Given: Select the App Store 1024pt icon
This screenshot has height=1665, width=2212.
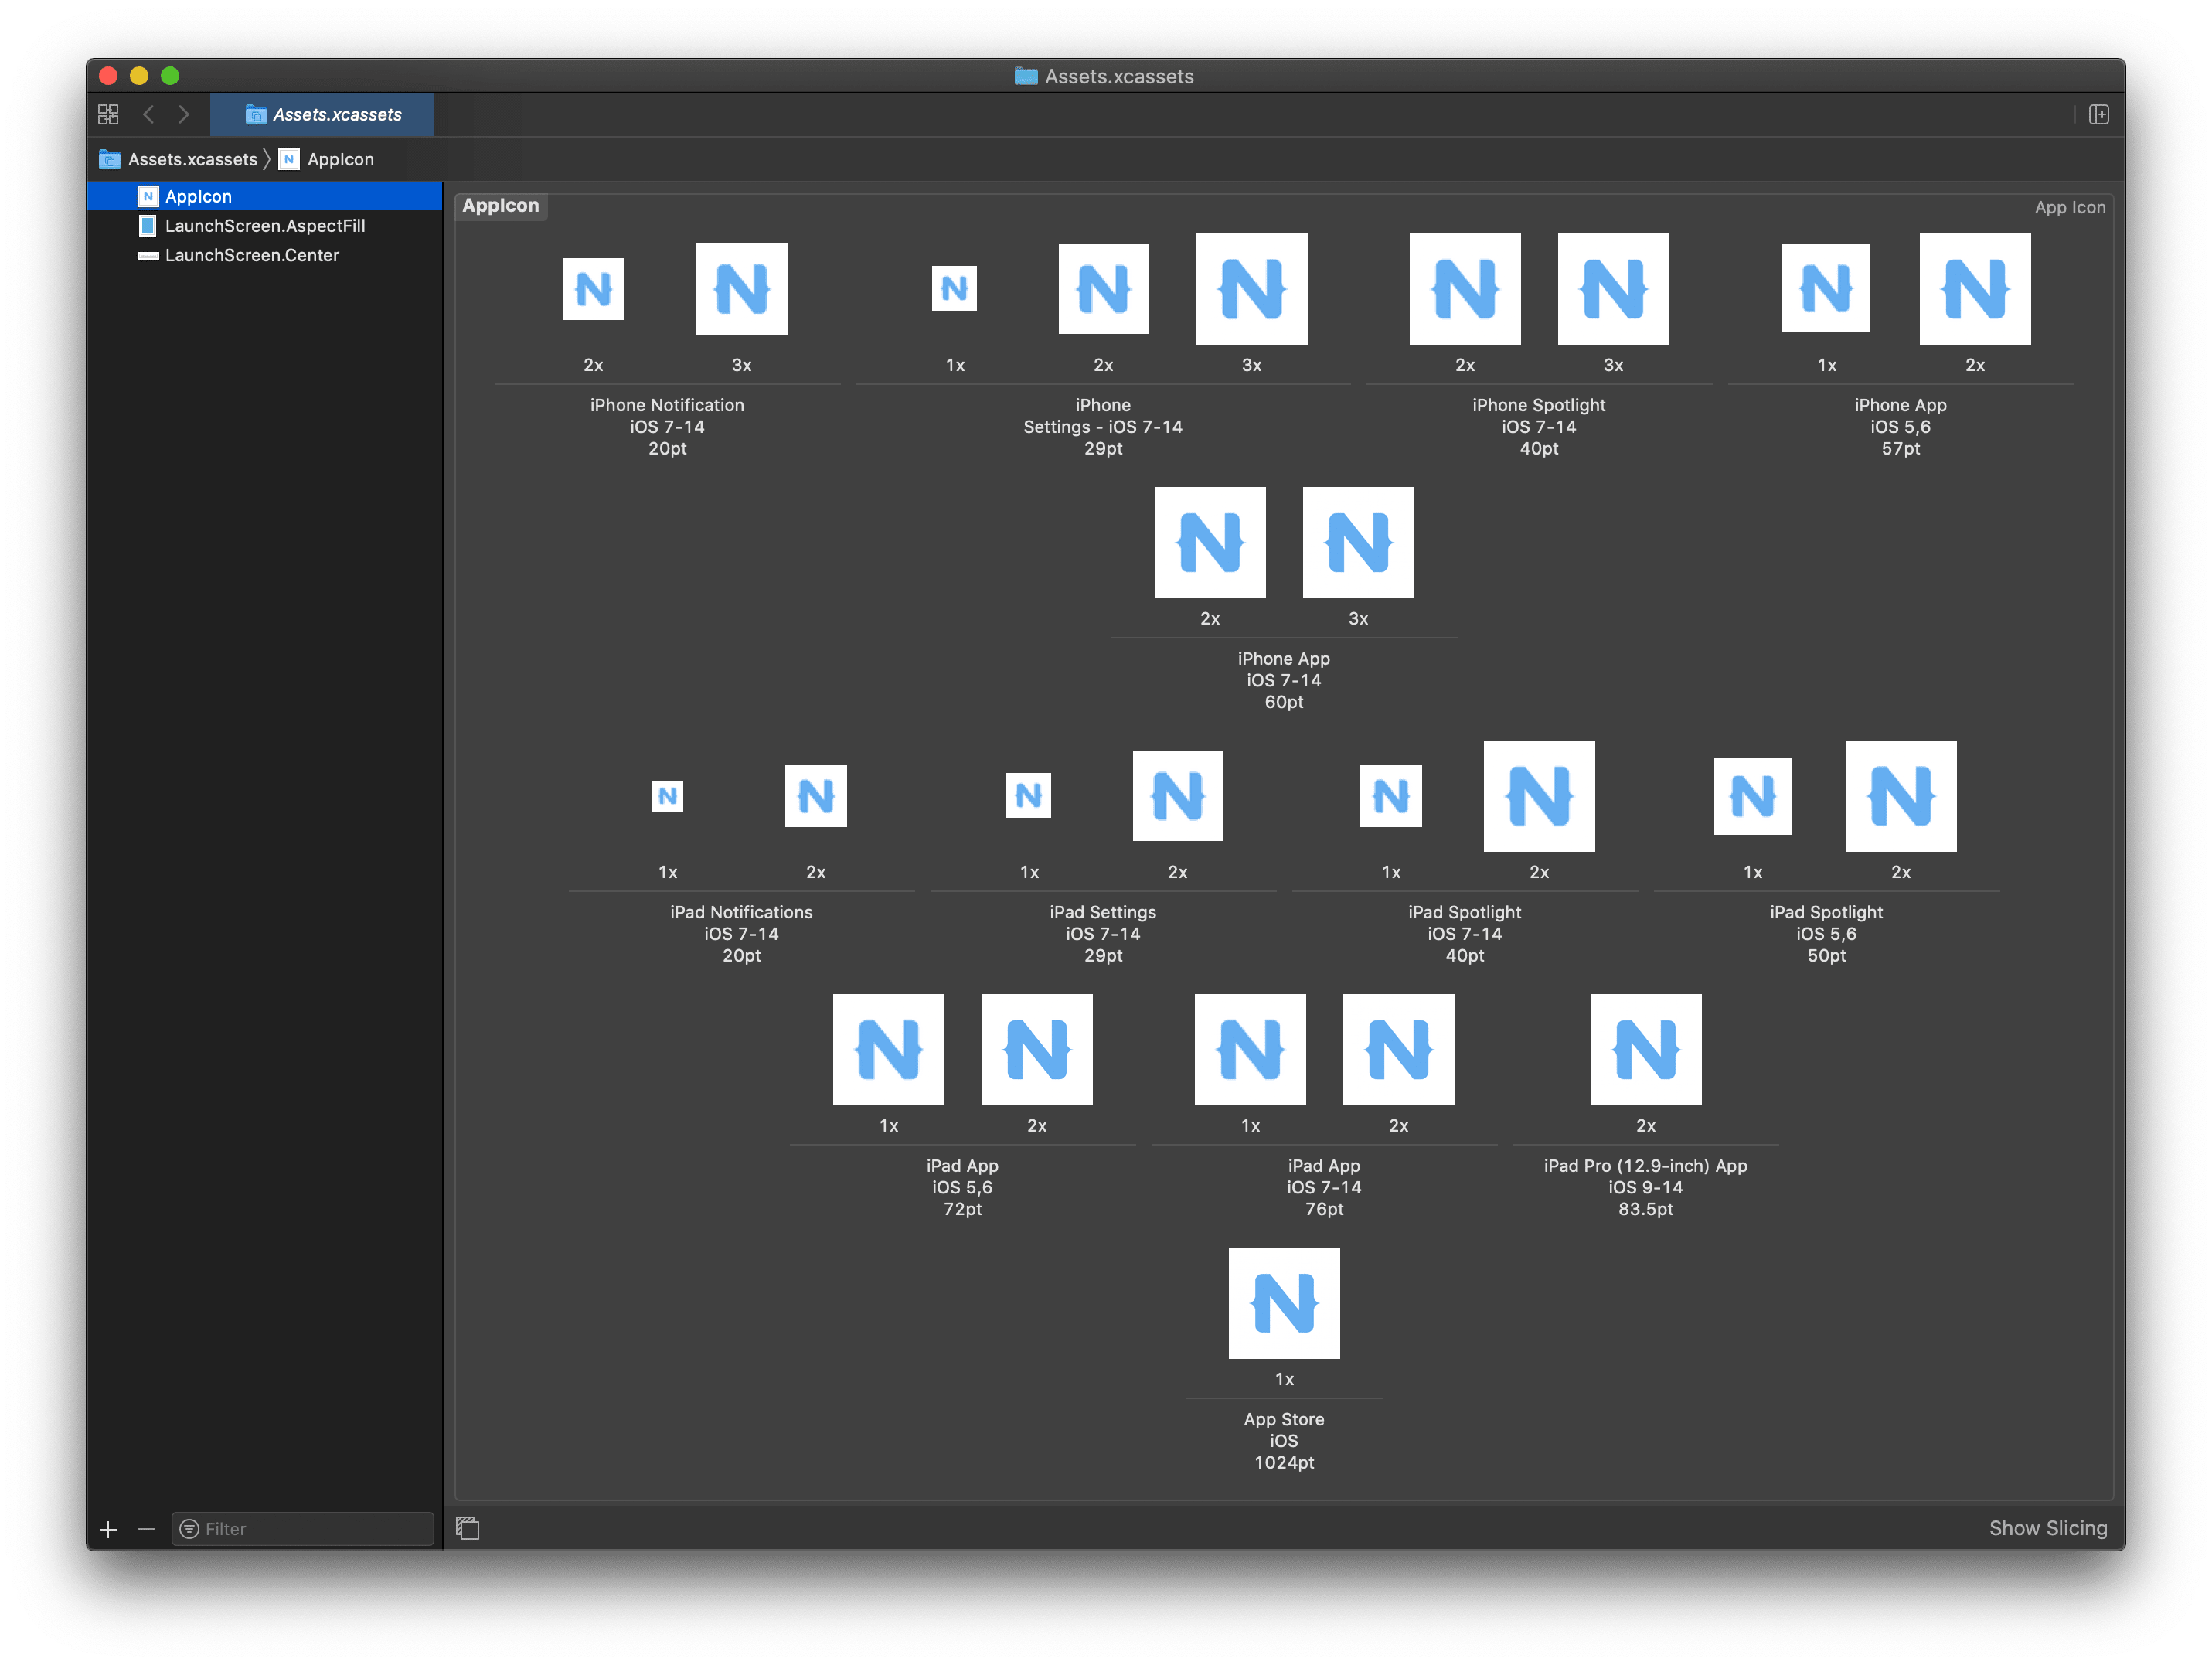Looking at the screenshot, I should click(1284, 1303).
